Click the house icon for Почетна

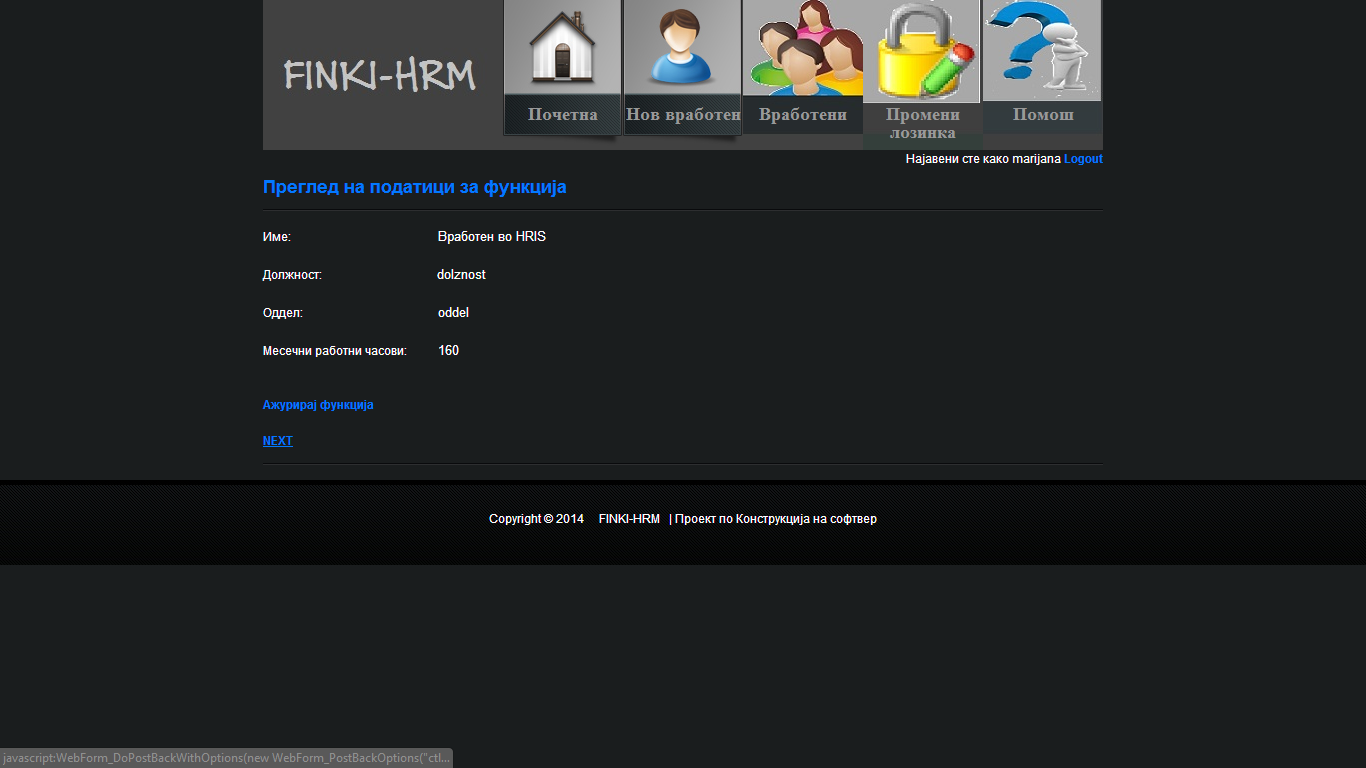[562, 47]
